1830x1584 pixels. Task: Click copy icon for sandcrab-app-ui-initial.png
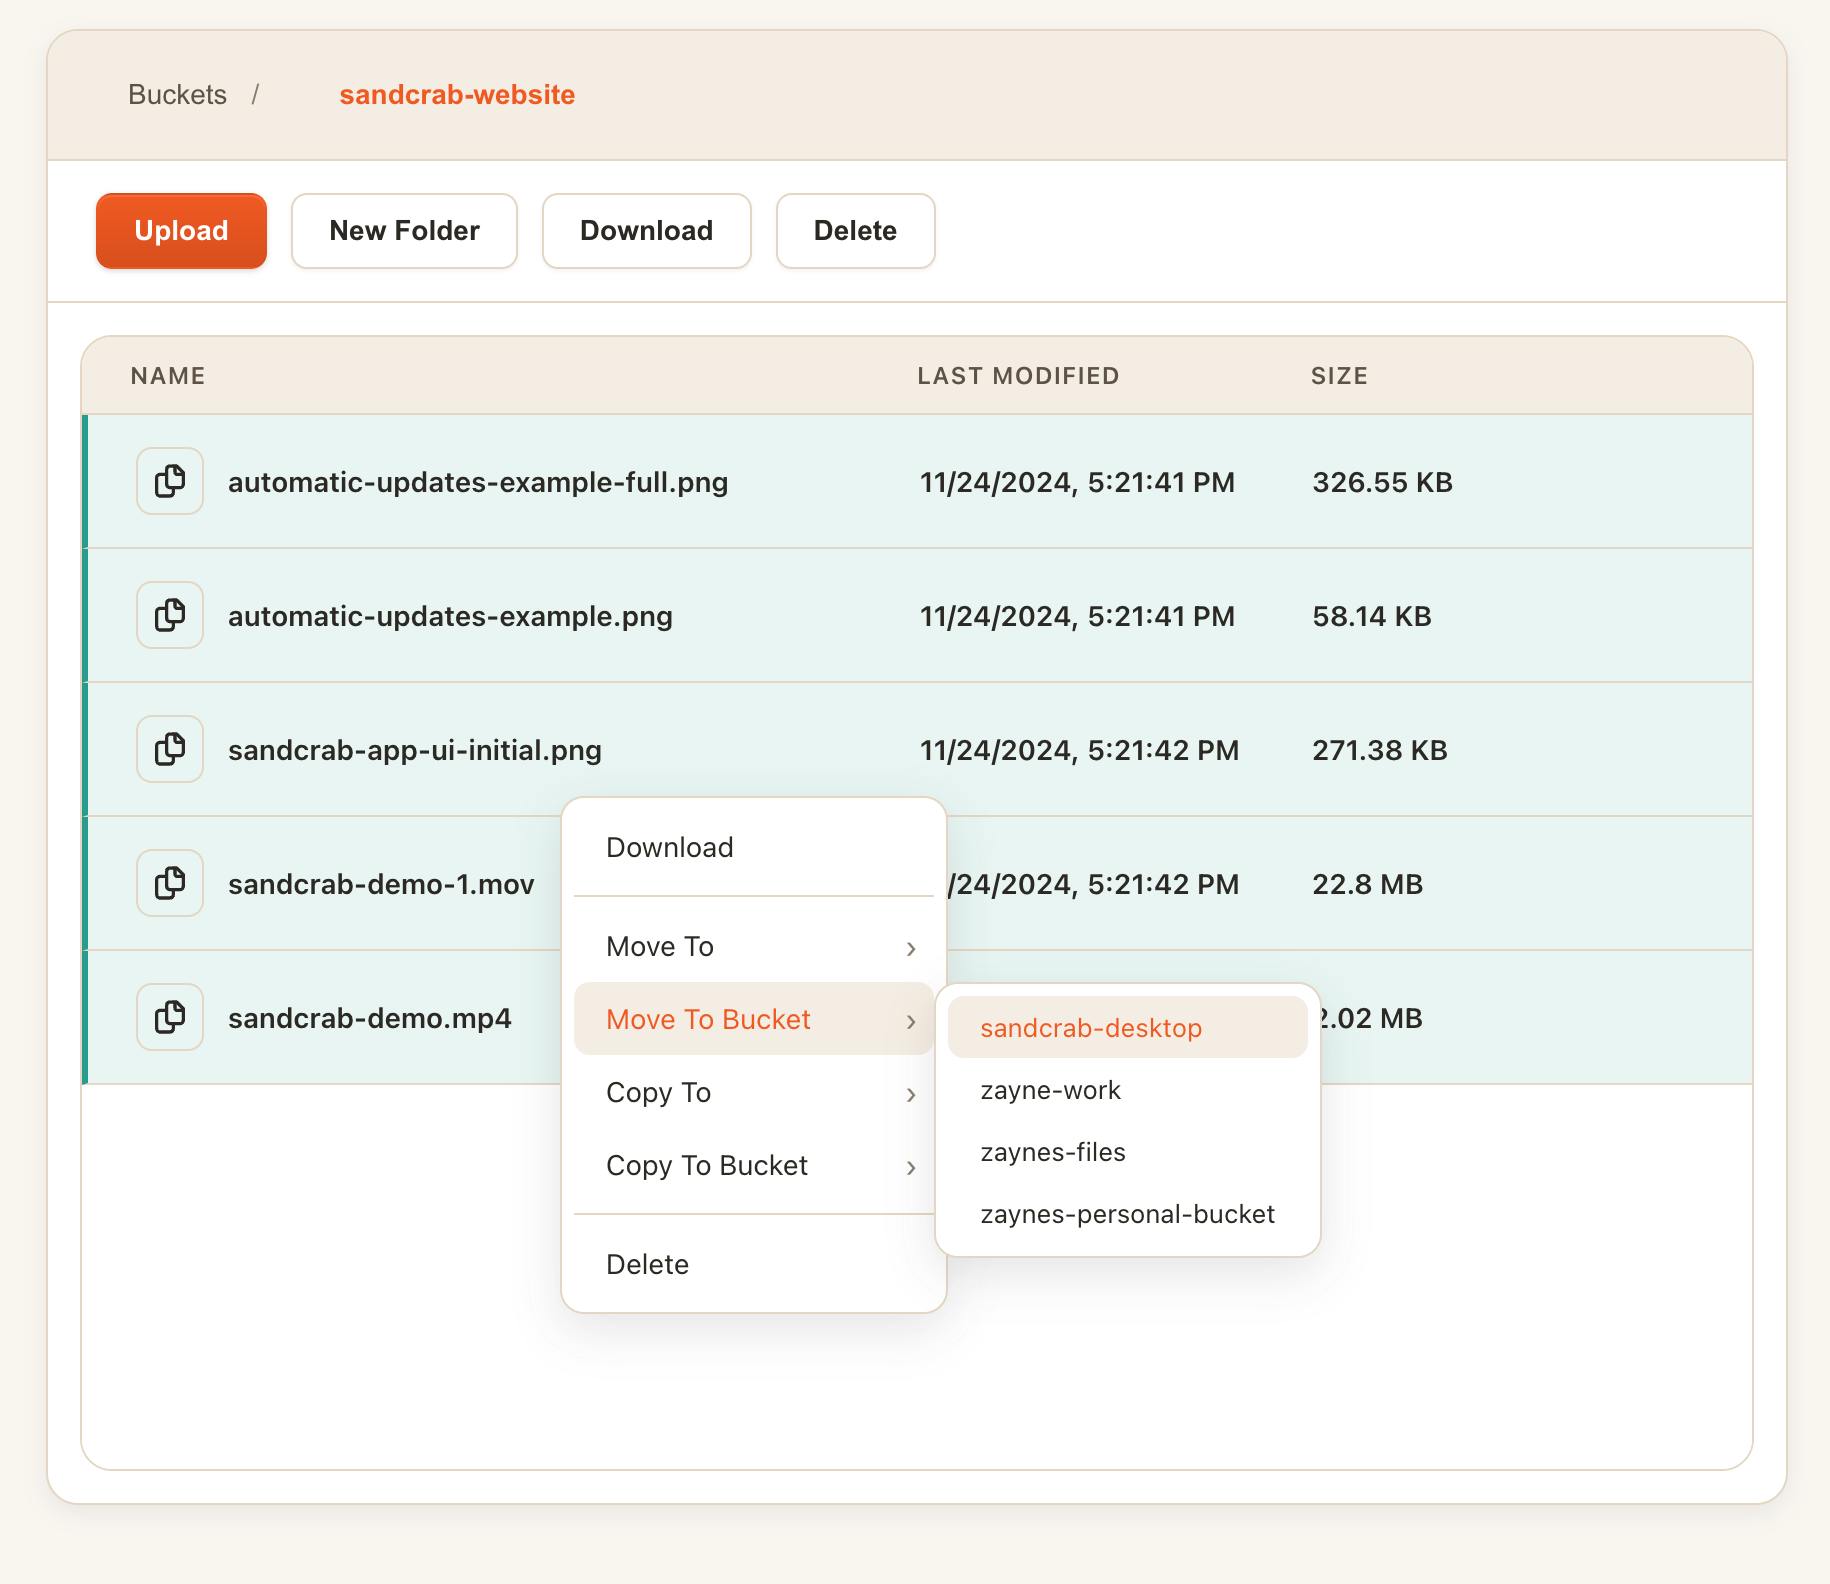(x=170, y=749)
